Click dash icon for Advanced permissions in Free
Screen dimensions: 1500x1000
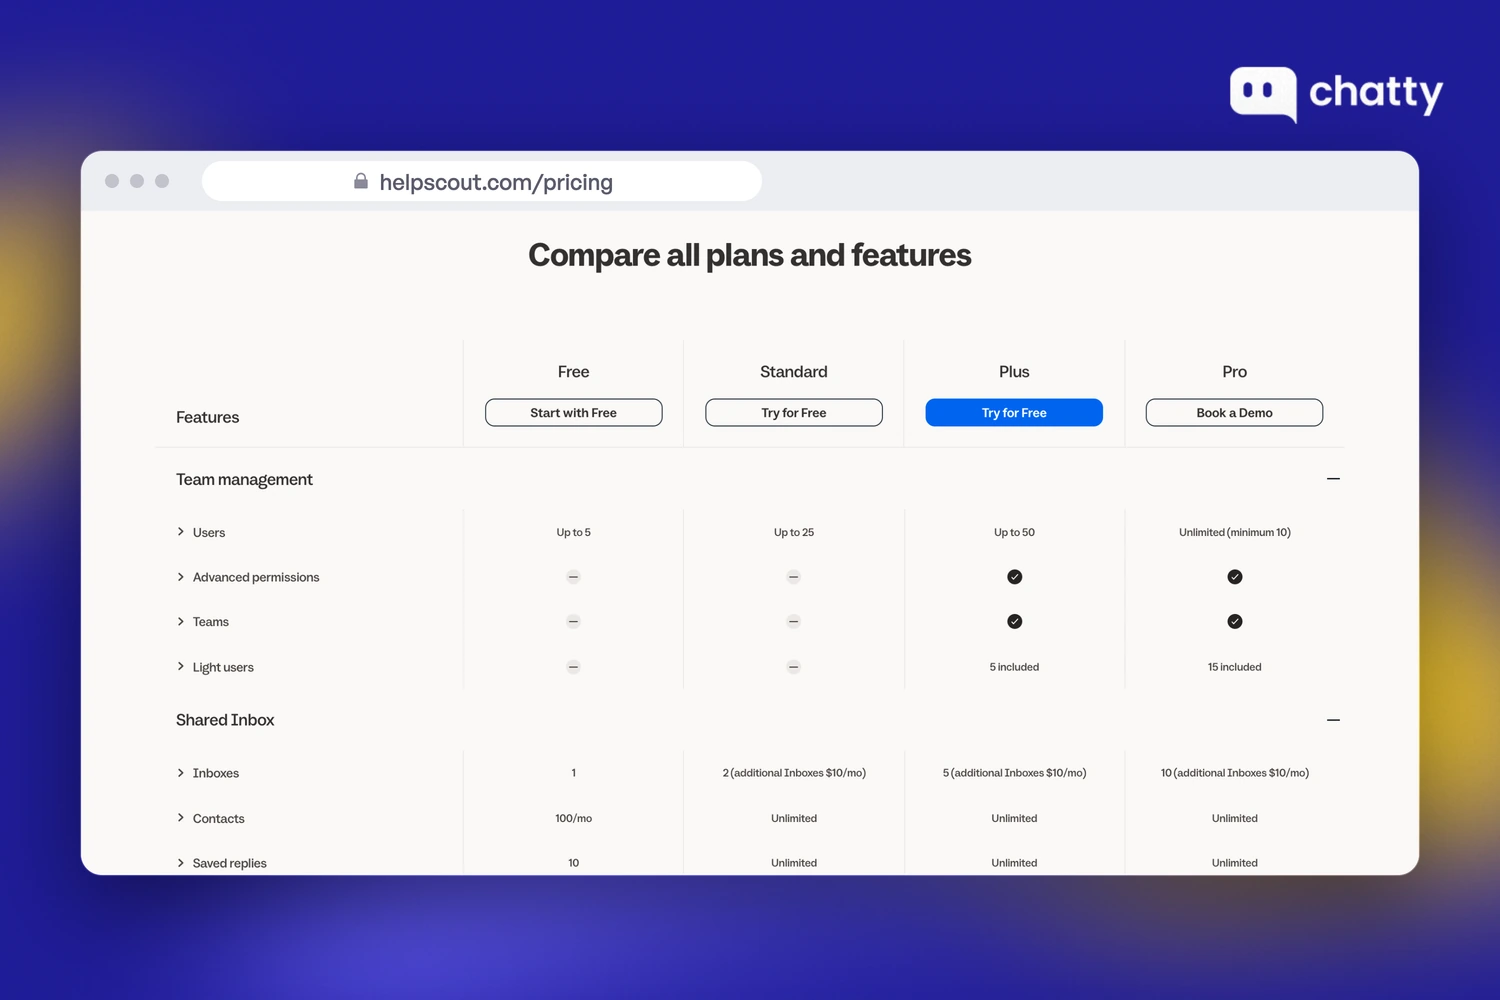[x=573, y=577]
